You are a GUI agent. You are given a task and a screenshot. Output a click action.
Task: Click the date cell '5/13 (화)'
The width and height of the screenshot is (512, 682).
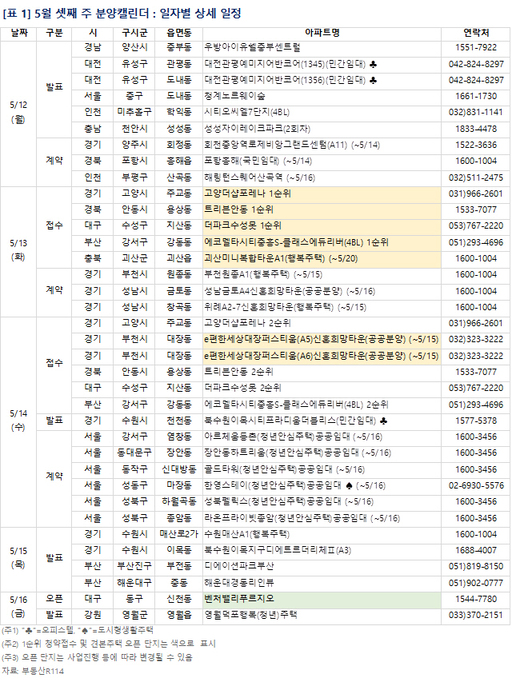(18, 250)
